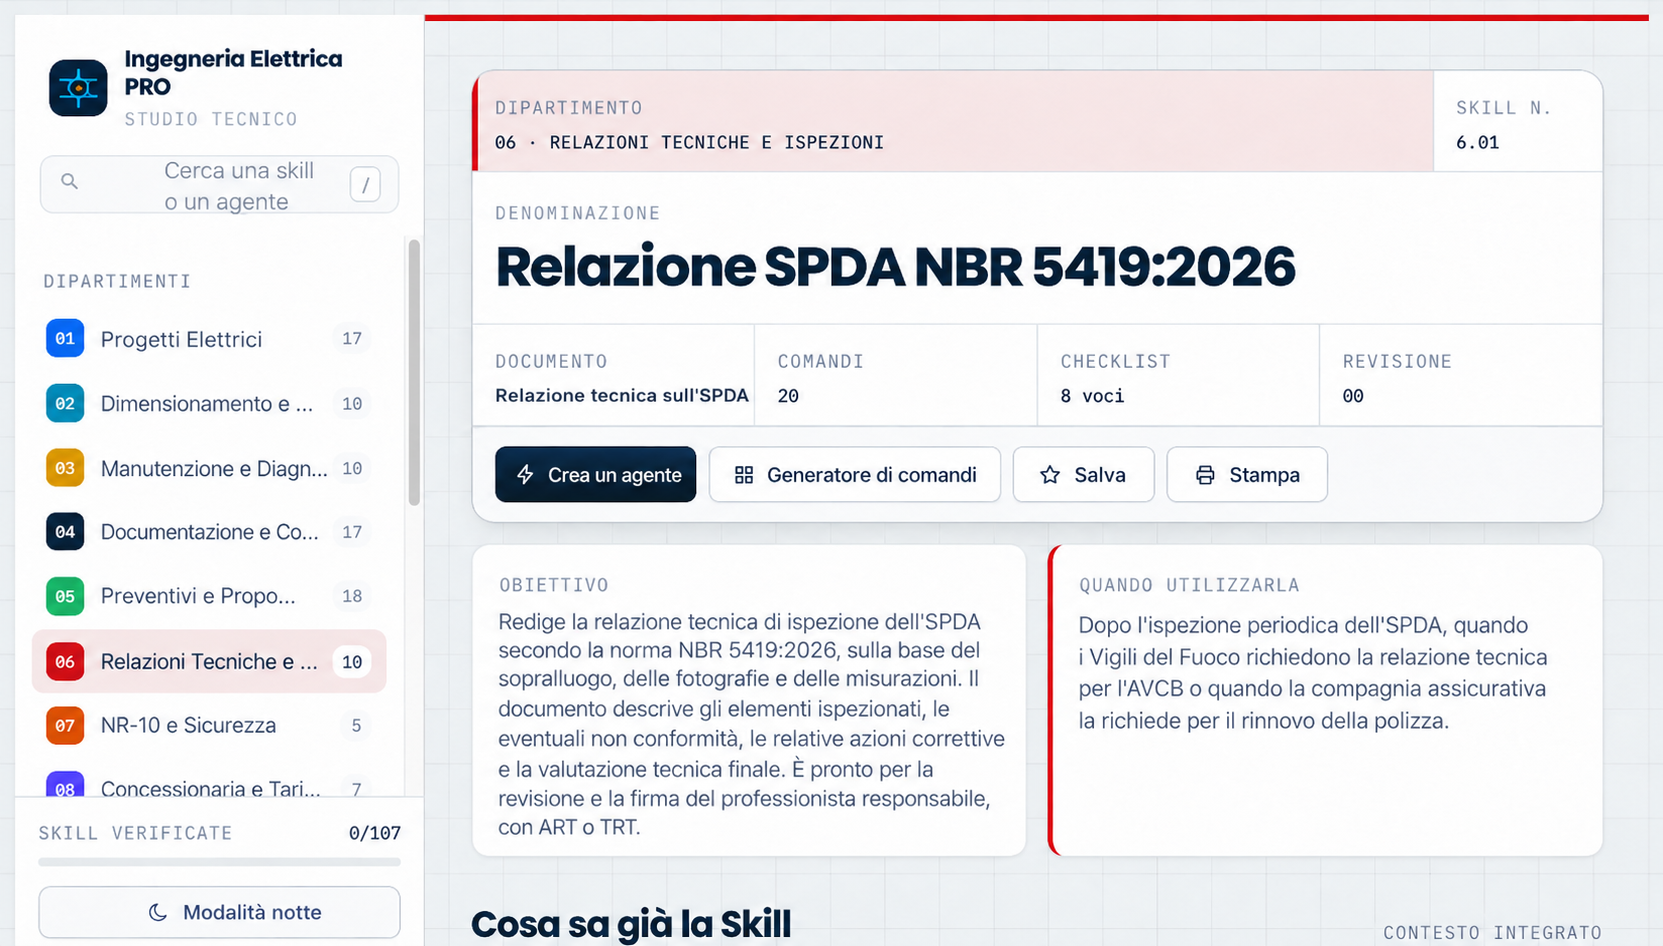Click the Documento value Relazione tecnica sull'SPDA
Image resolution: width=1663 pixels, height=946 pixels.
coord(622,395)
